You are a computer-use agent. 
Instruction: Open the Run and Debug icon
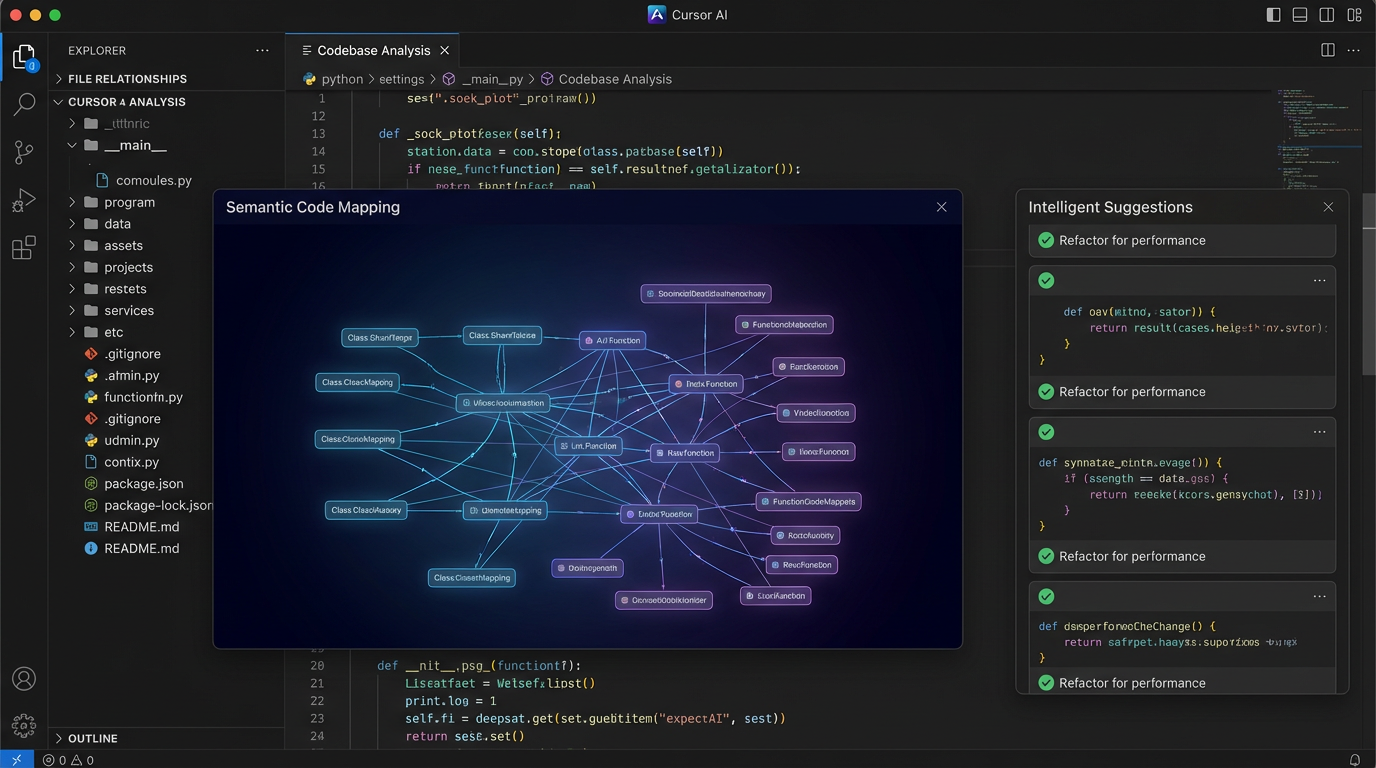24,199
